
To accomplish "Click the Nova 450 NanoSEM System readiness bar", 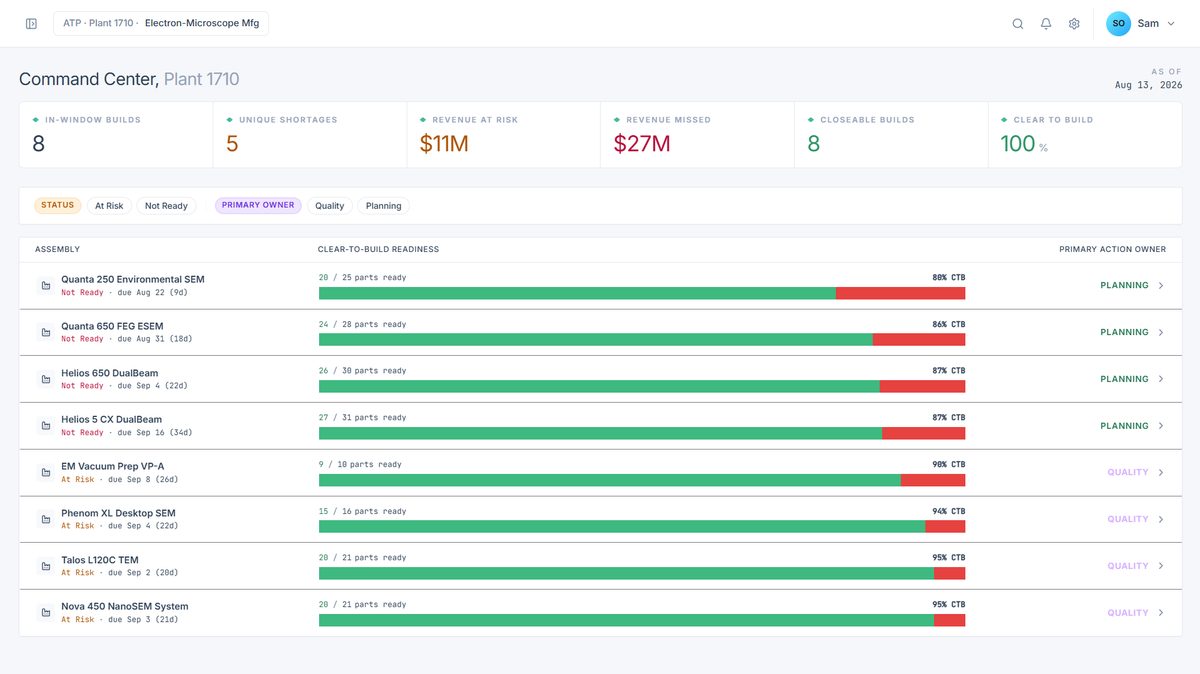I will [642, 620].
